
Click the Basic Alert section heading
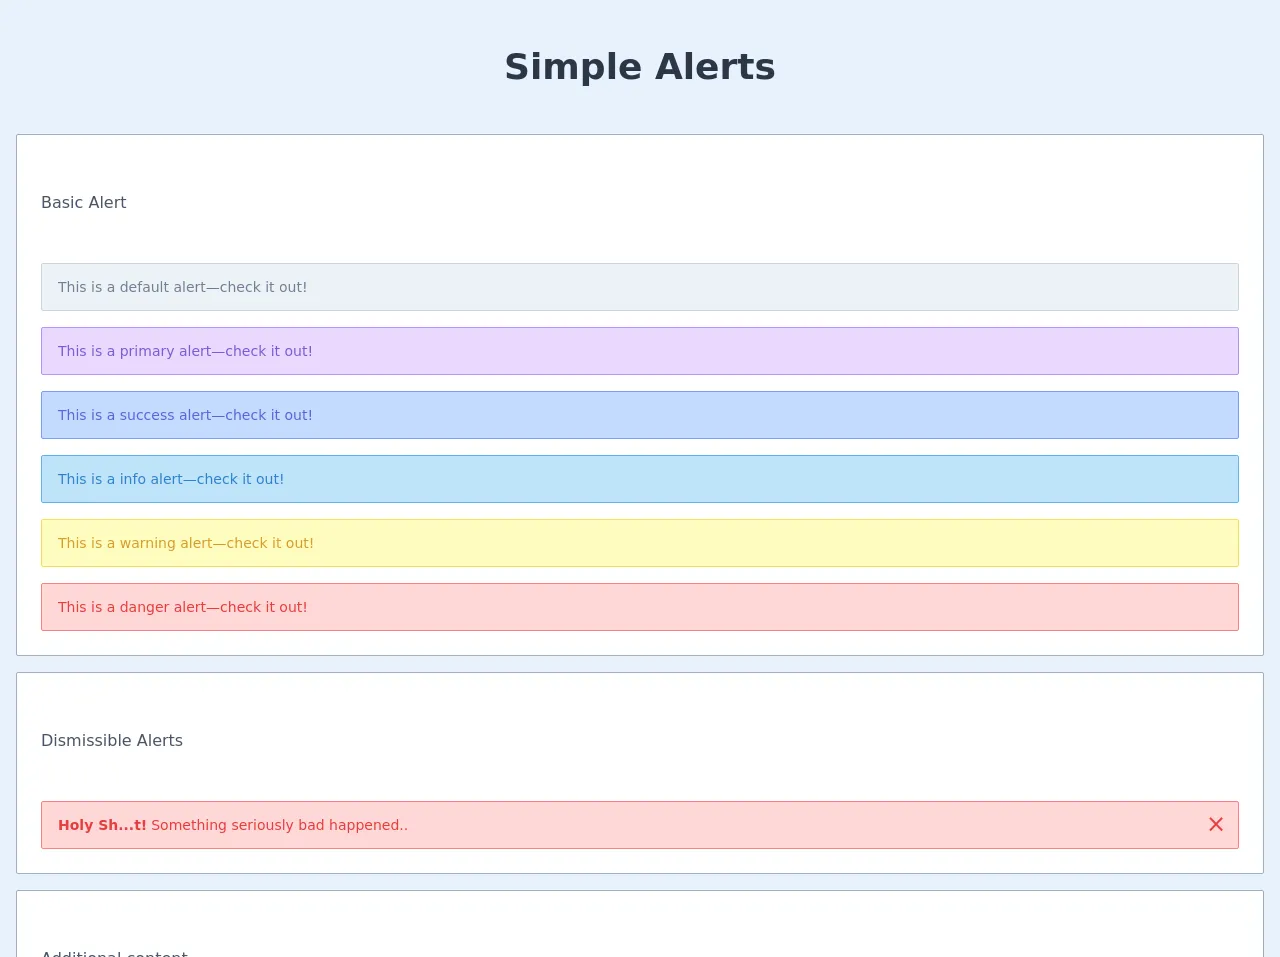pos(84,202)
